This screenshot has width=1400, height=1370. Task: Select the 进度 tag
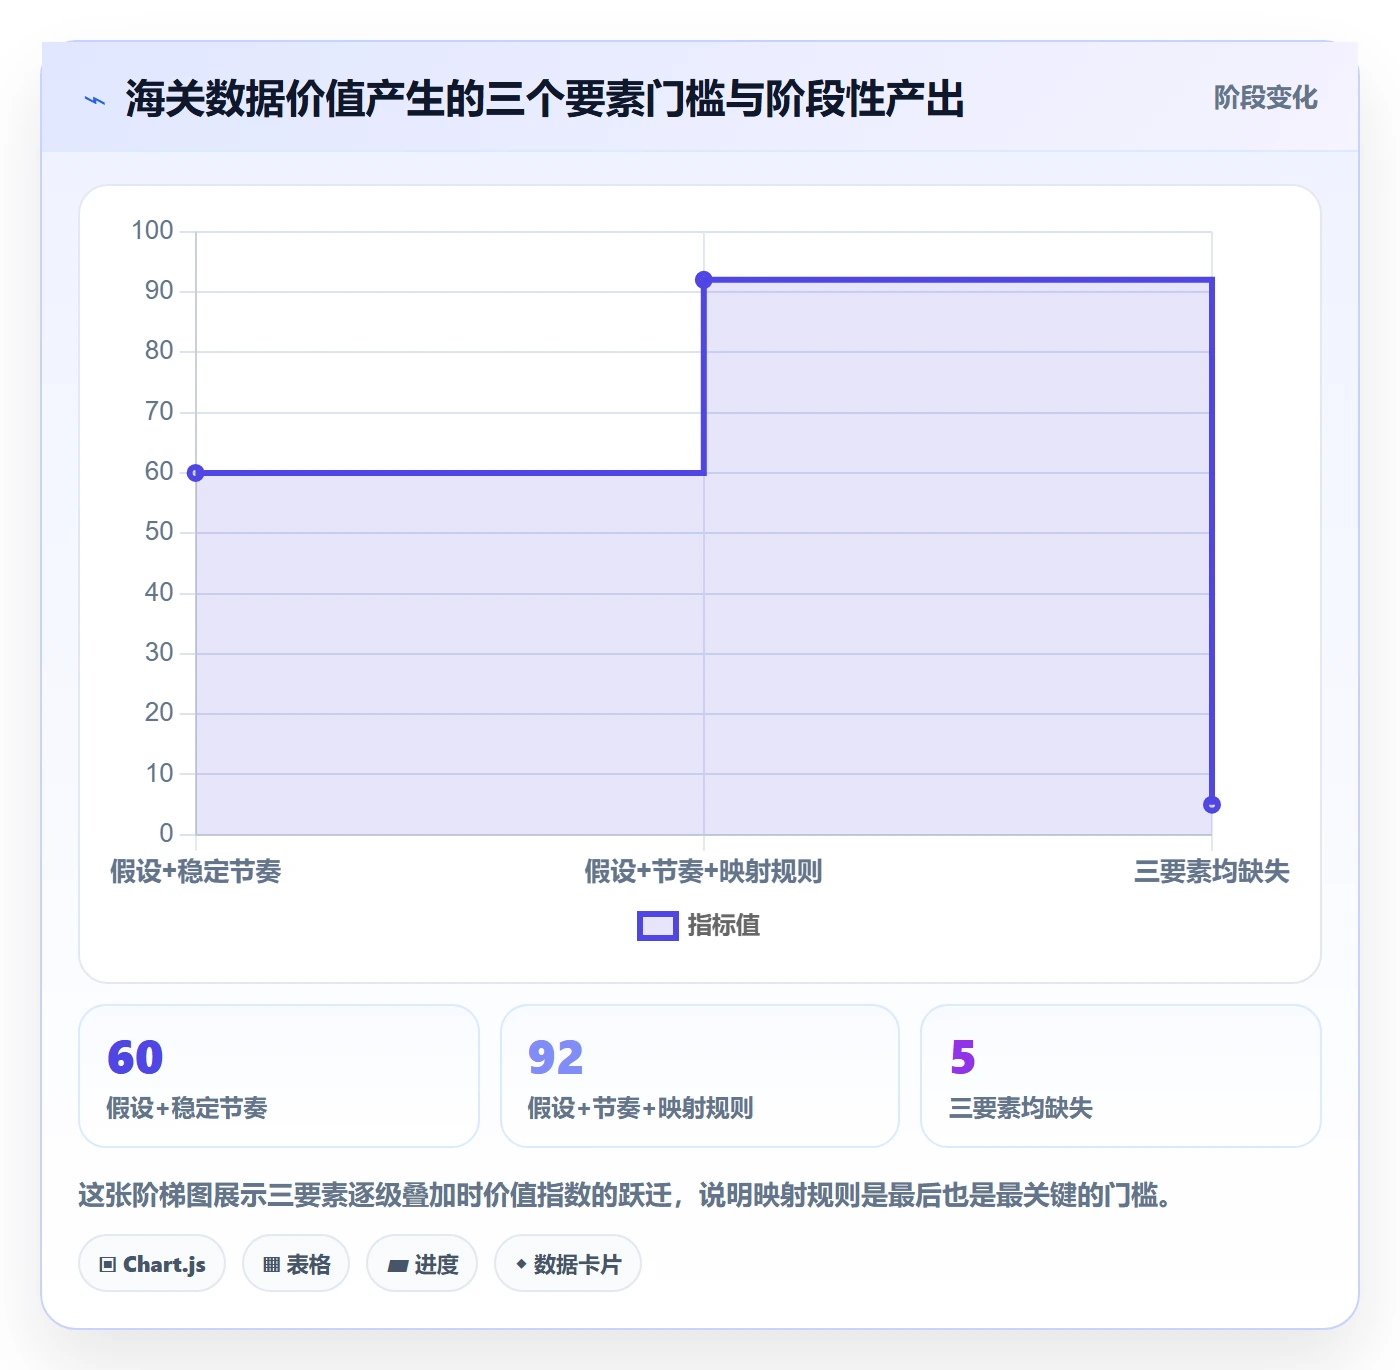422,1264
